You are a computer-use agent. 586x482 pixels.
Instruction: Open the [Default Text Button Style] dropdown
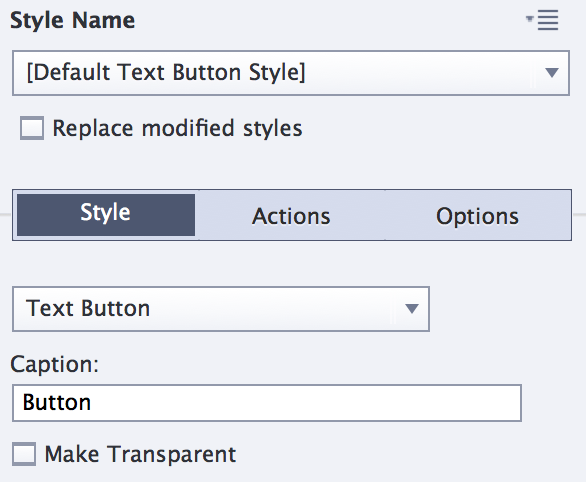click(x=291, y=73)
